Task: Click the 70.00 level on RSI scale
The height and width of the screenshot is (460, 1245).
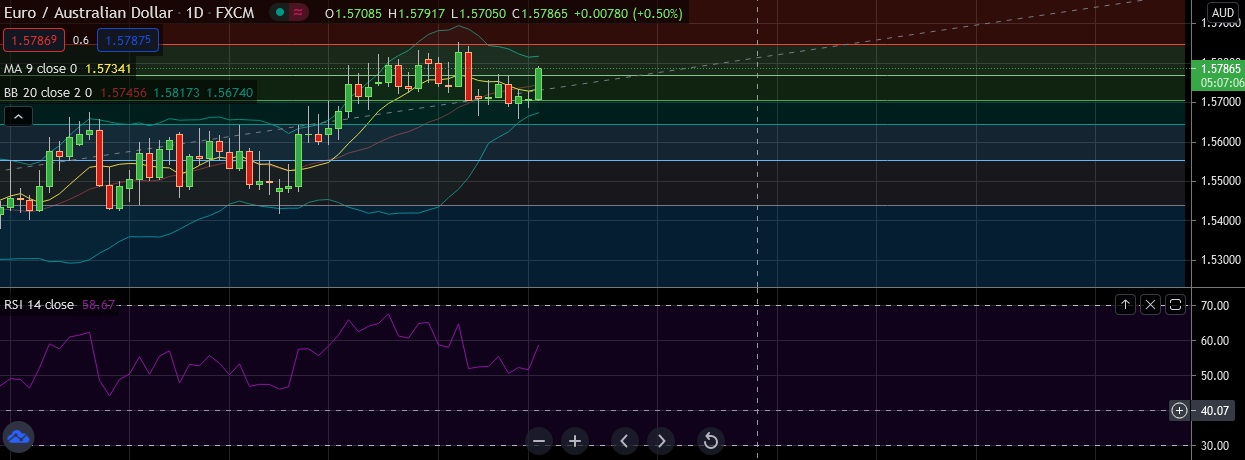Action: point(1214,305)
